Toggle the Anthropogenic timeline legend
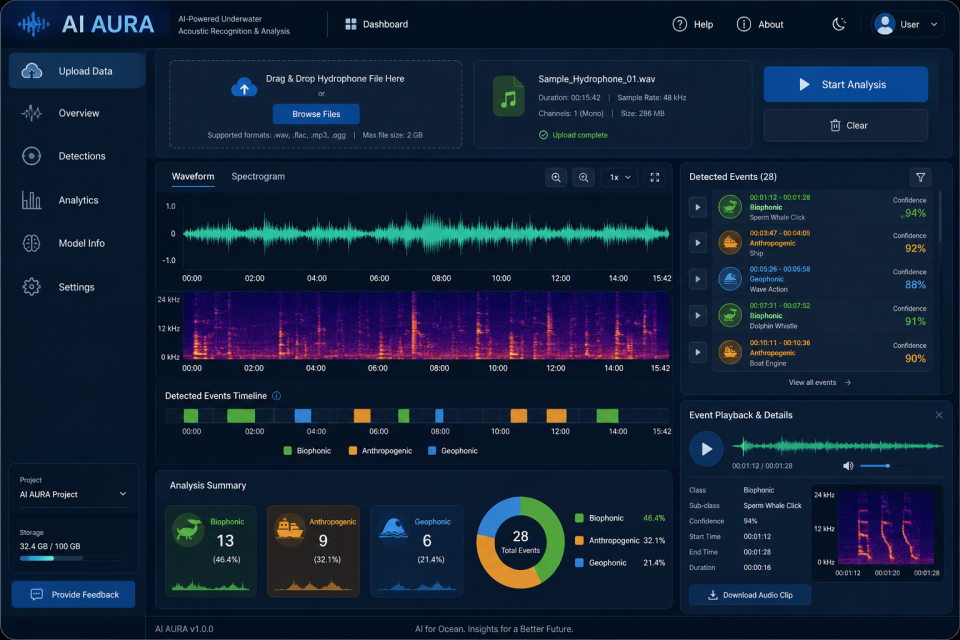Screen dimensions: 960x640 pyautogui.click(x=380, y=451)
